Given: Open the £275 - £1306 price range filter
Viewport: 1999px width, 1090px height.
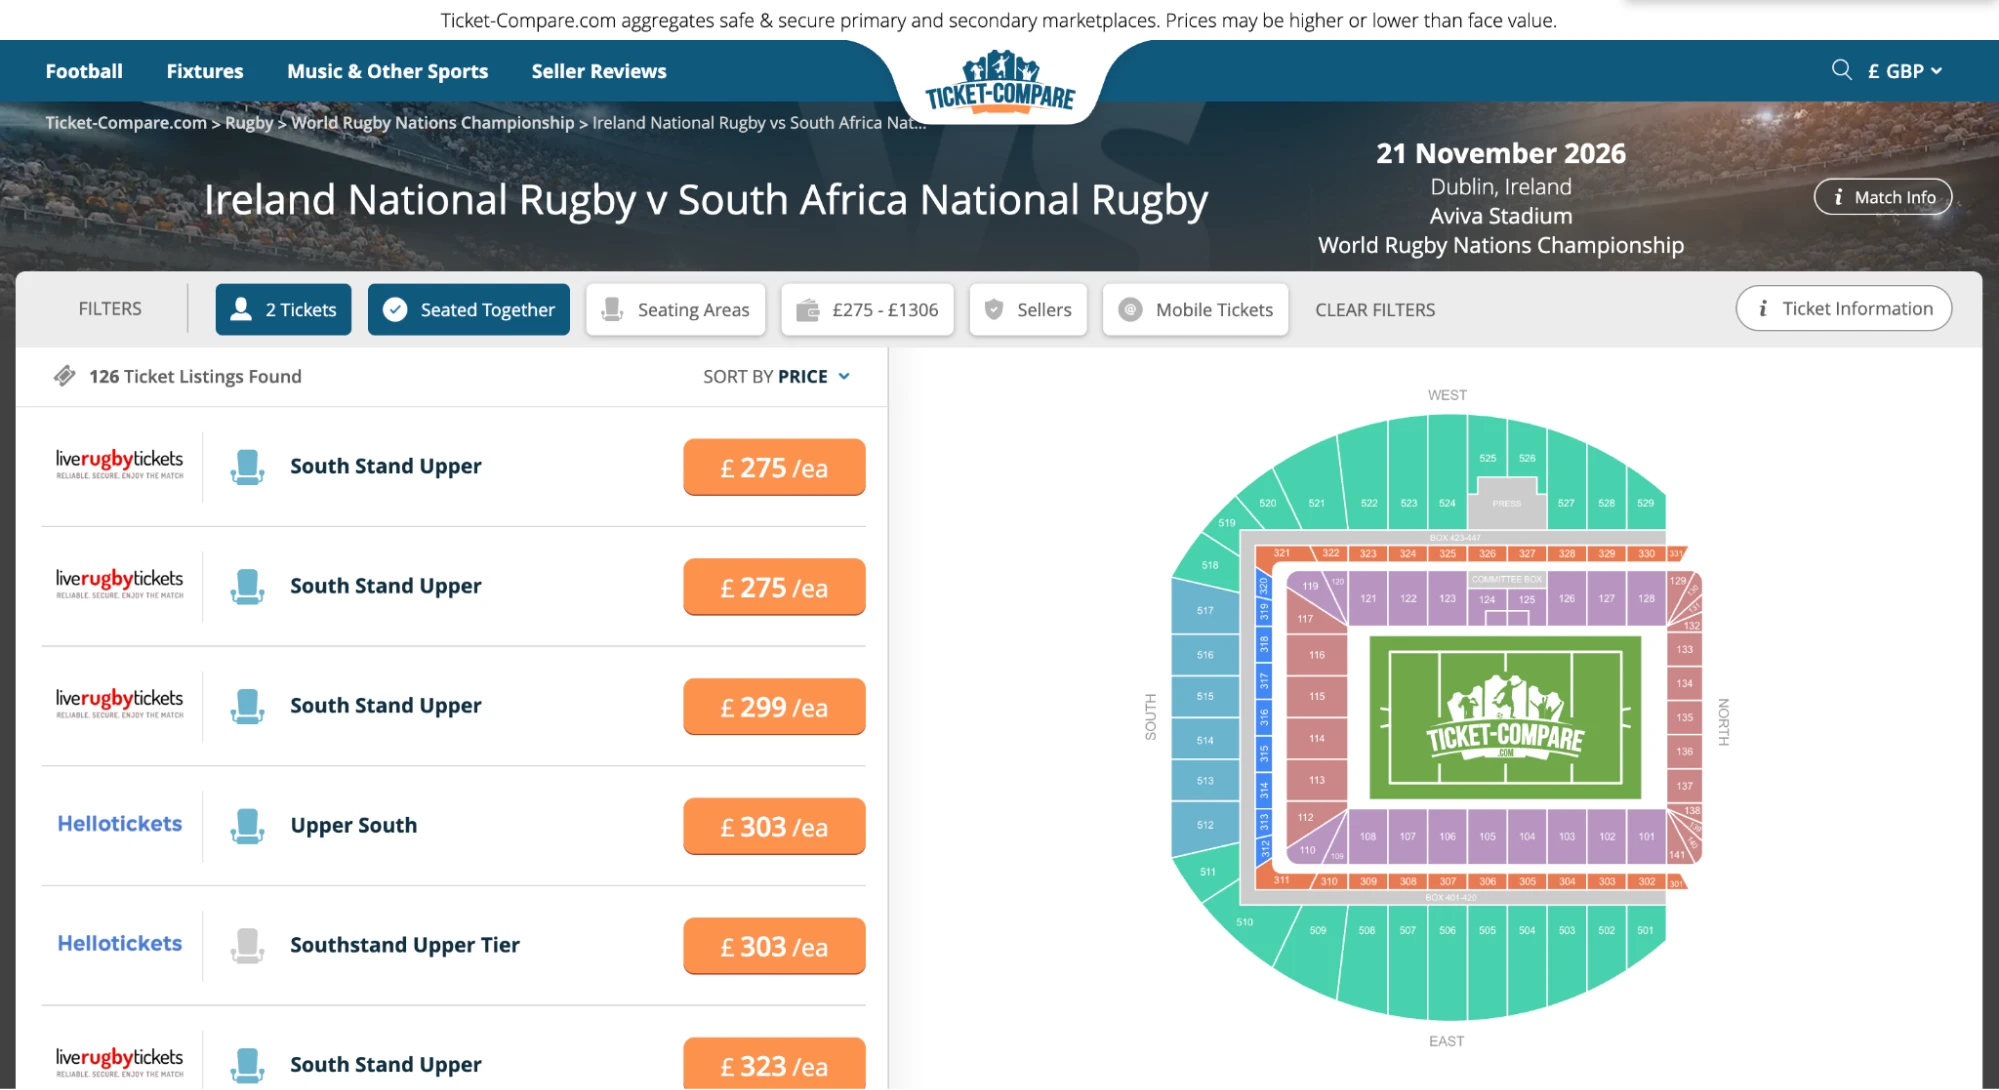Looking at the screenshot, I should [x=866, y=309].
